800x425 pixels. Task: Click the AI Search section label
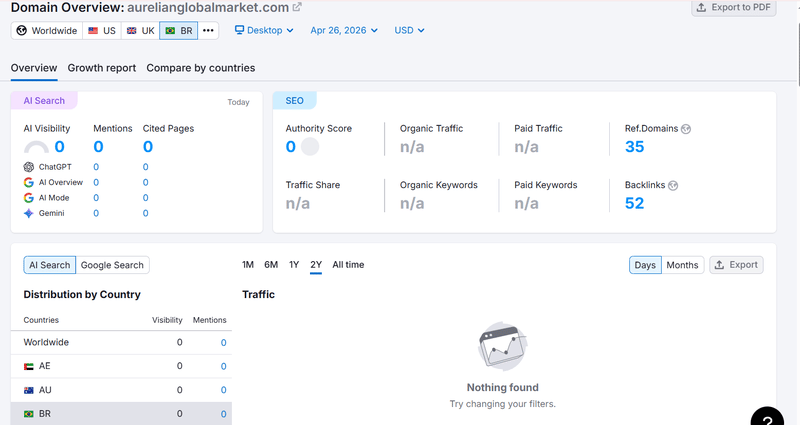coord(44,101)
